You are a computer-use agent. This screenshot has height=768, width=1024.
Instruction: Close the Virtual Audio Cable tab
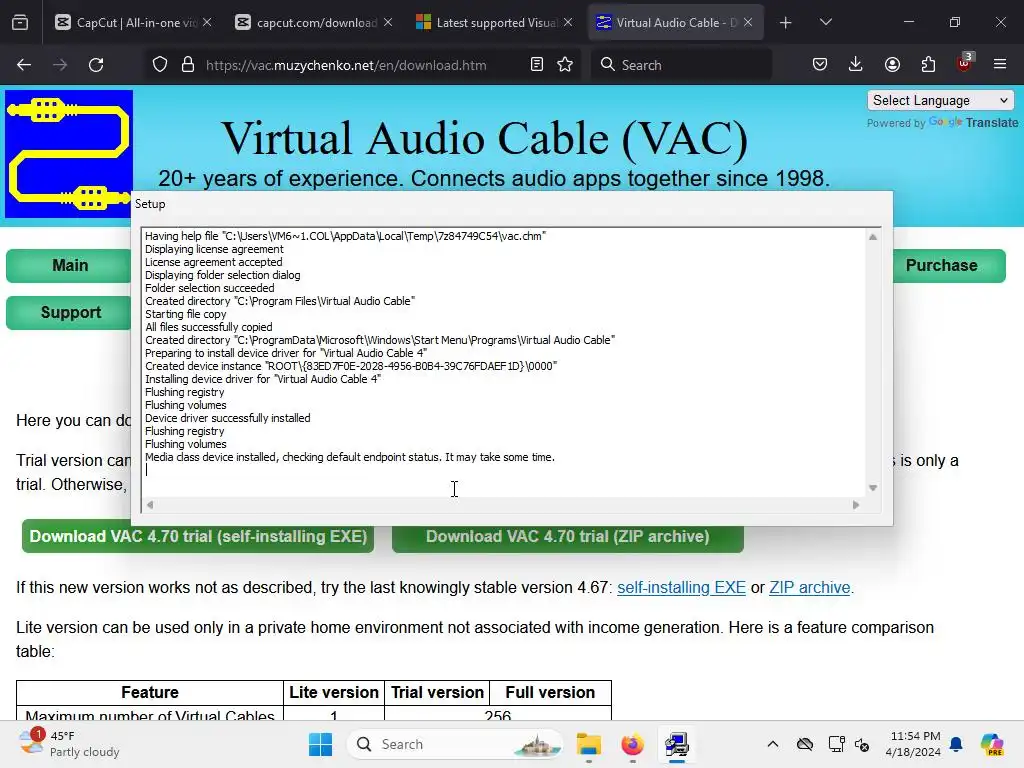tap(748, 22)
